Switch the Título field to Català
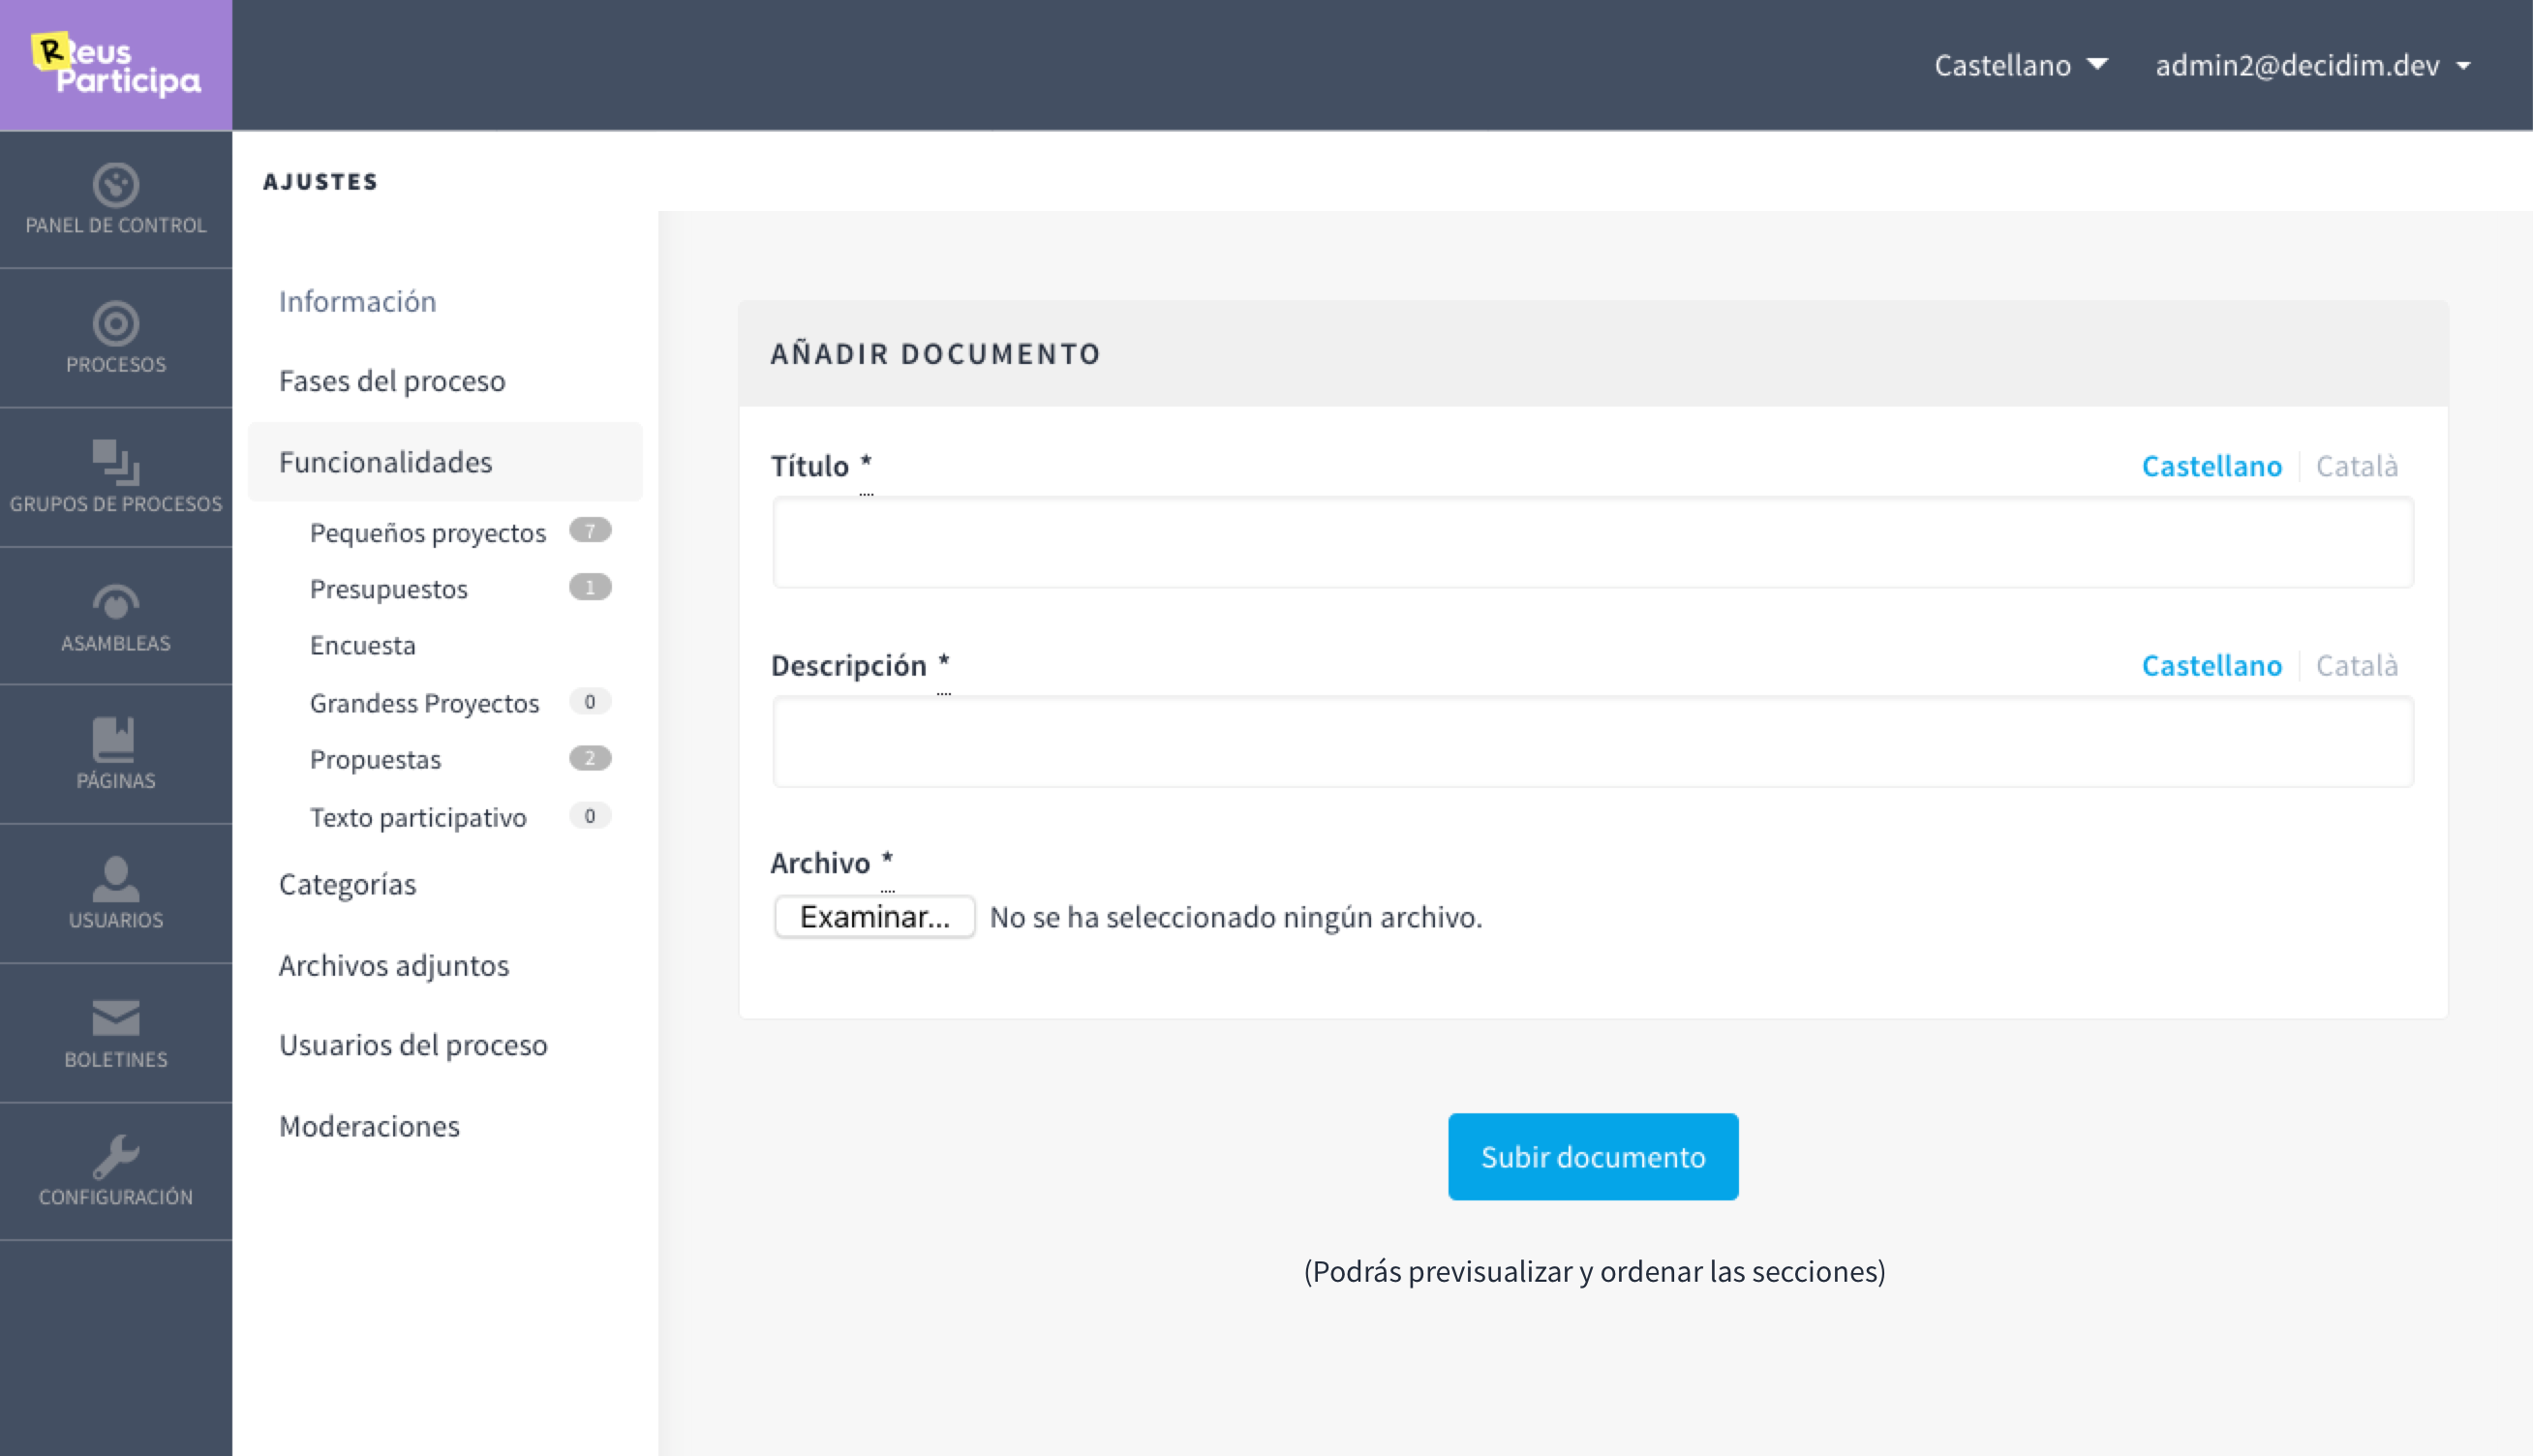 (2357, 464)
